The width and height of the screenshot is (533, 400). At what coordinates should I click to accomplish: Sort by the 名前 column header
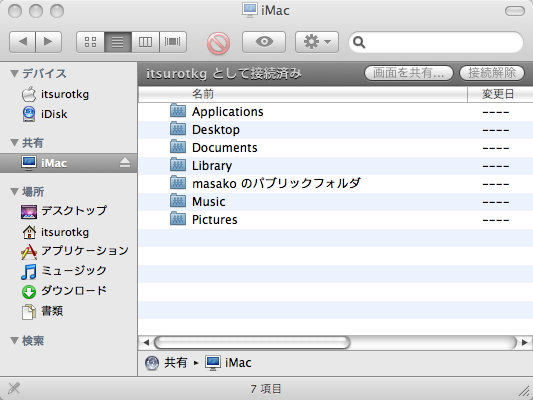[303, 94]
